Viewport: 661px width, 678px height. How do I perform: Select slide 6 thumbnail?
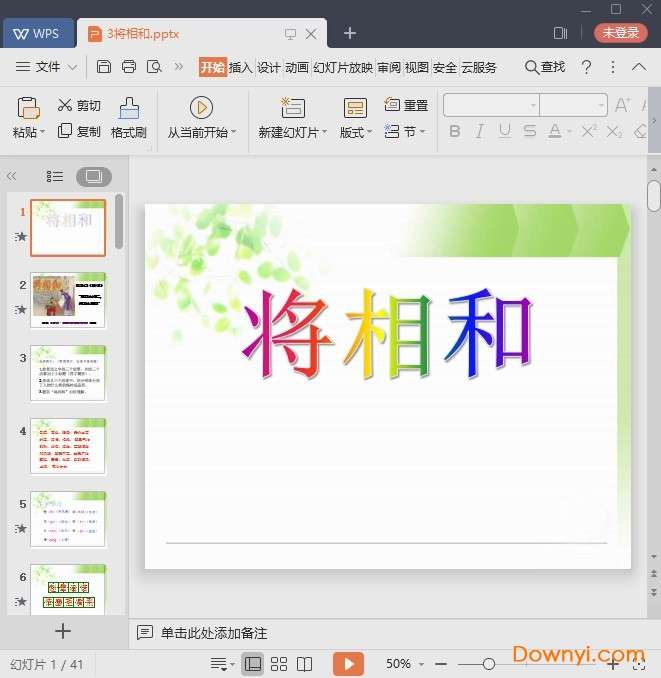pos(68,589)
